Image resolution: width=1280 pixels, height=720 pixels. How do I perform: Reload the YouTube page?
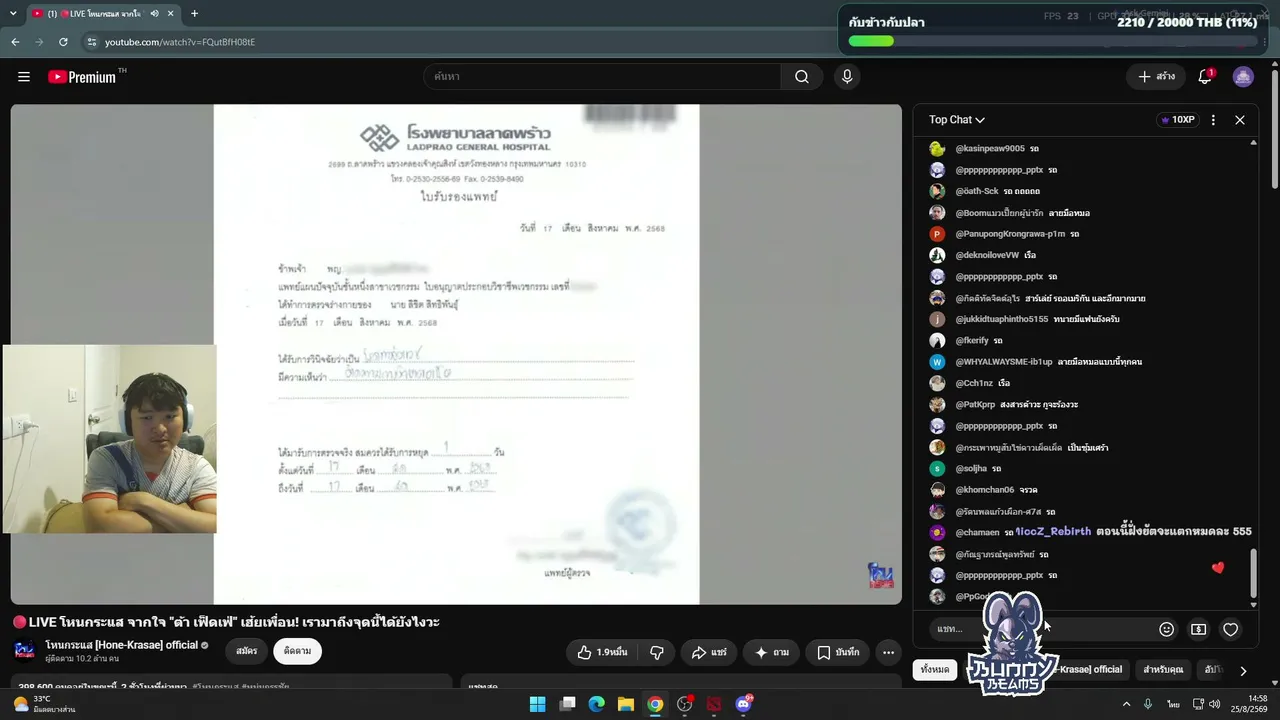63,42
